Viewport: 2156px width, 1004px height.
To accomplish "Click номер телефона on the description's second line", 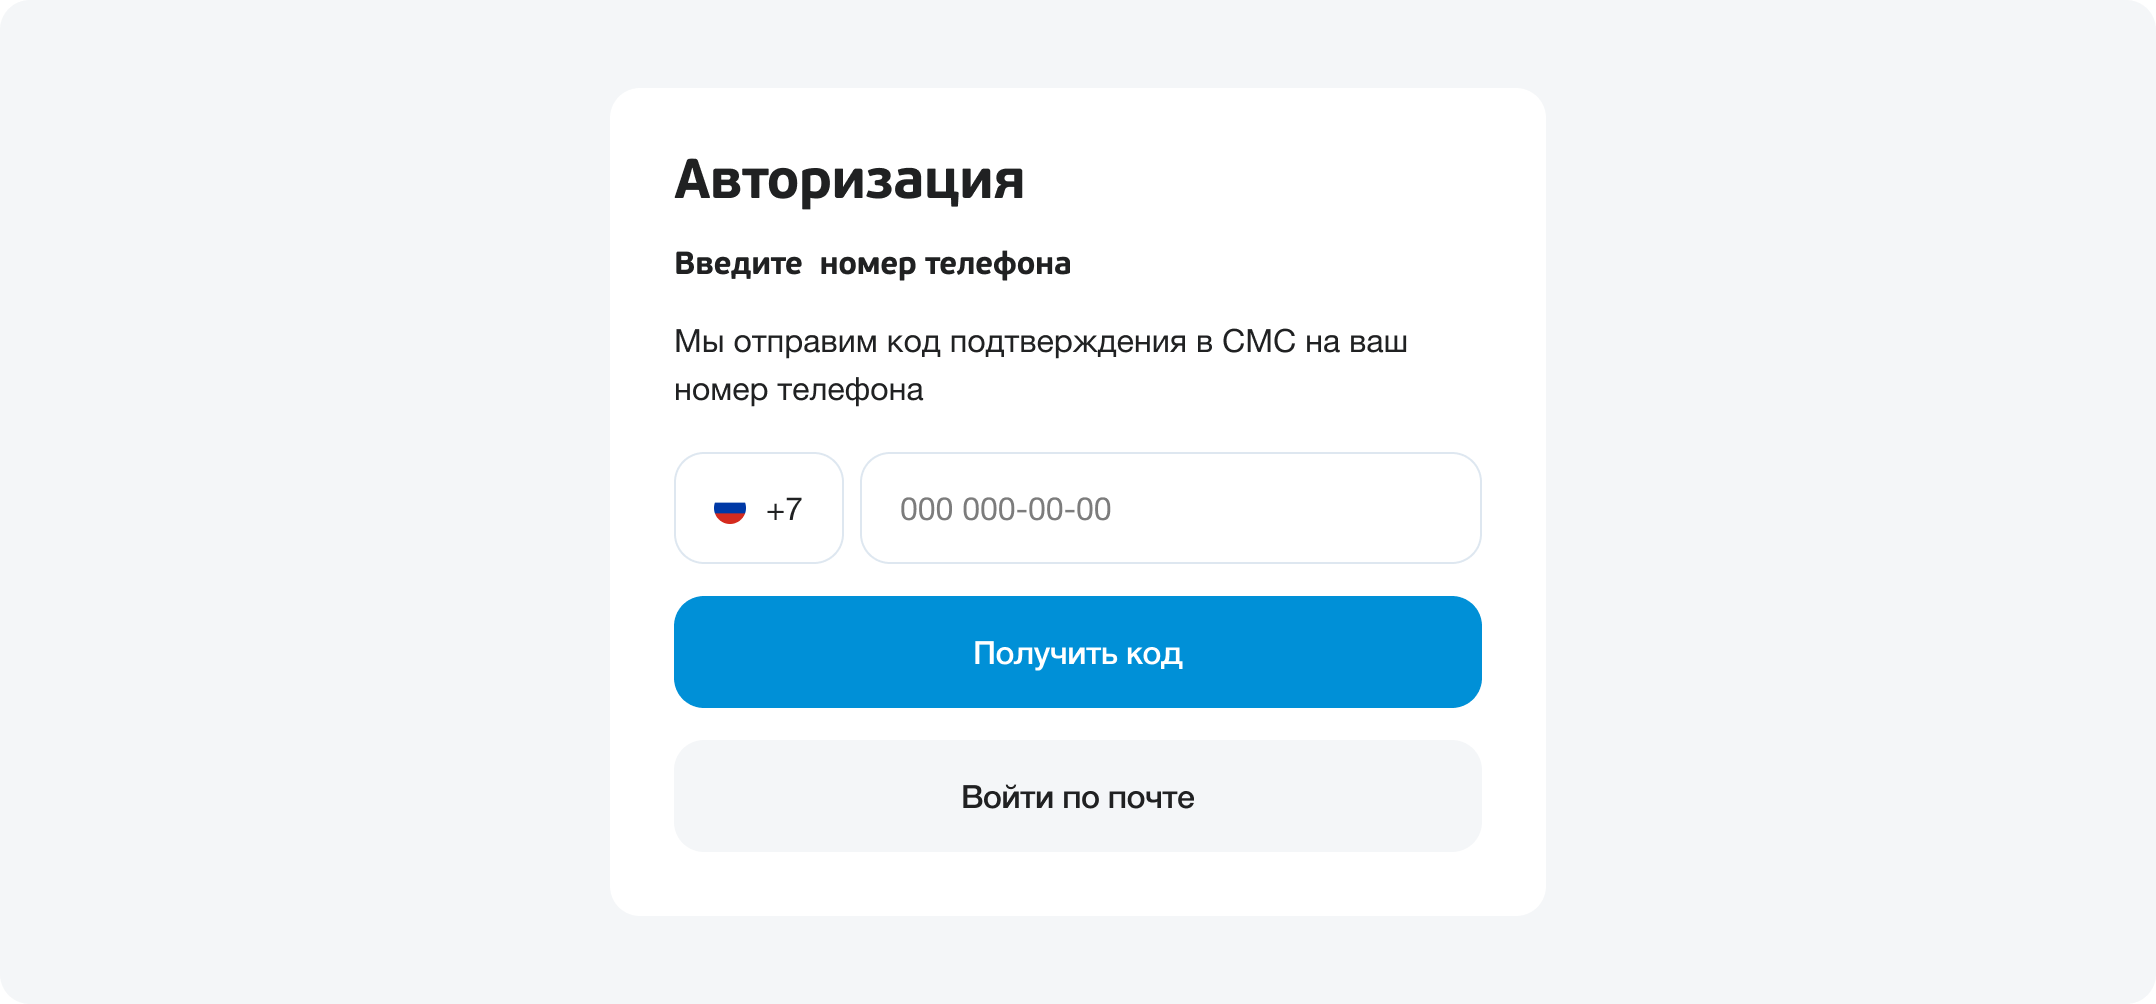I will 798,390.
